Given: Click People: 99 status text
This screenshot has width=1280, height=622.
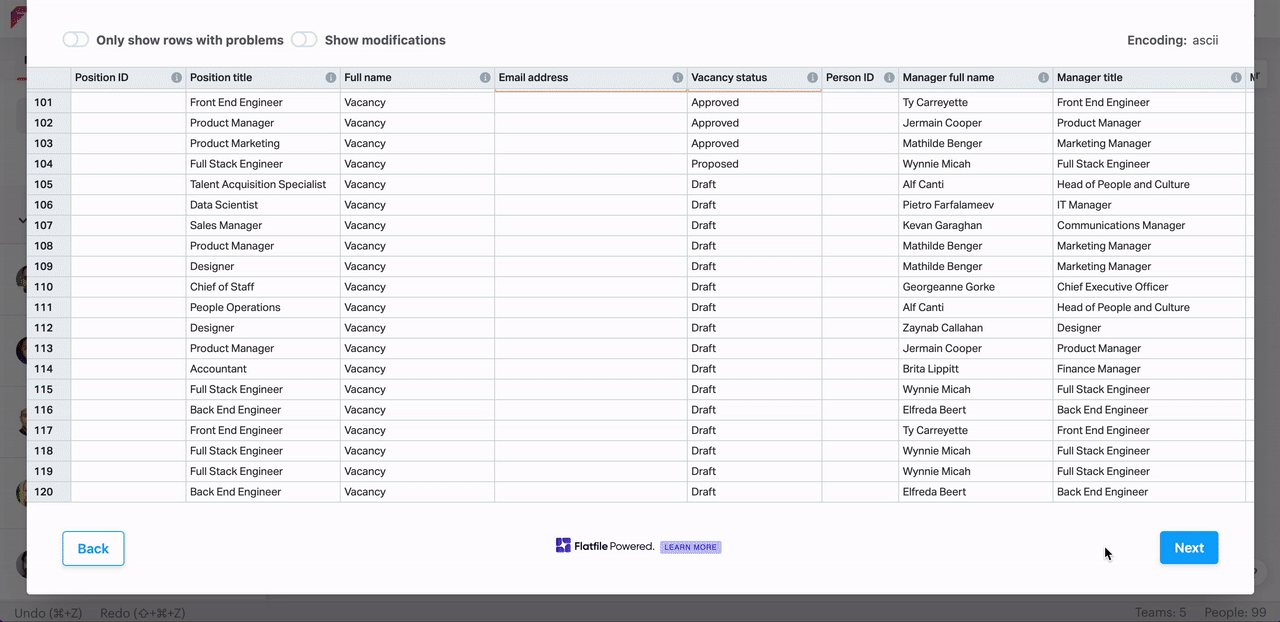Looking at the screenshot, I should coord(1235,613).
